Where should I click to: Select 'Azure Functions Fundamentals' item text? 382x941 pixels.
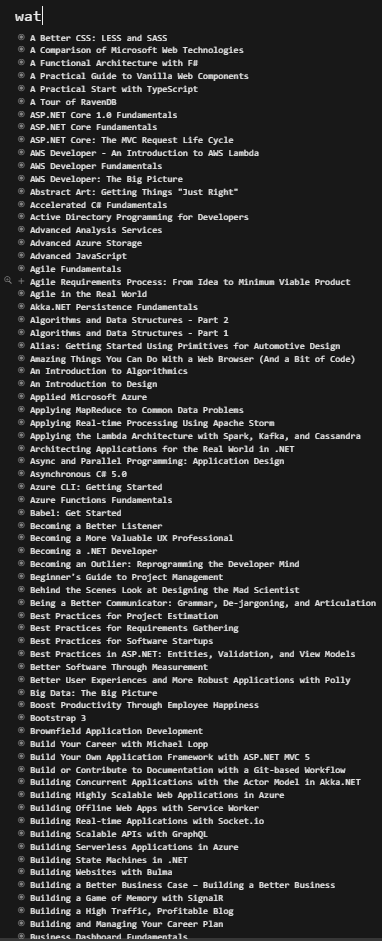click(x=101, y=500)
